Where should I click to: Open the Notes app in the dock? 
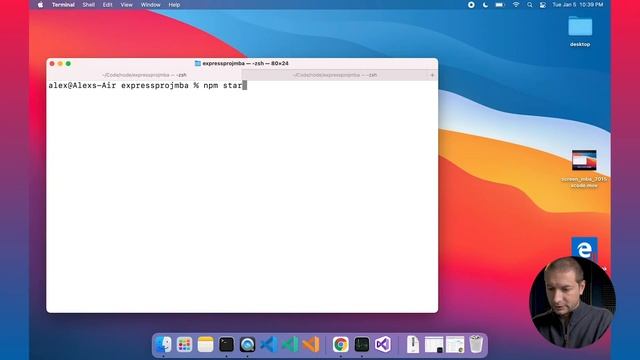[x=205, y=344]
